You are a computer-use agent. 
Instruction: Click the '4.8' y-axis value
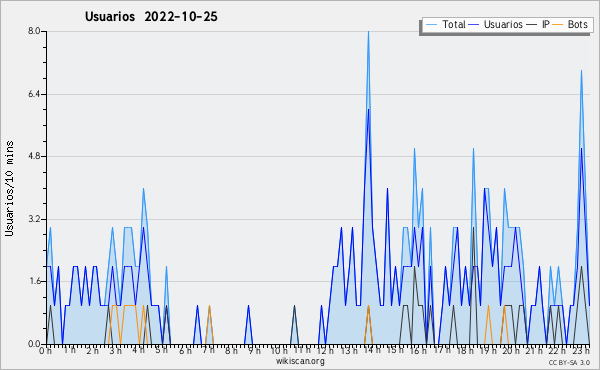point(34,156)
